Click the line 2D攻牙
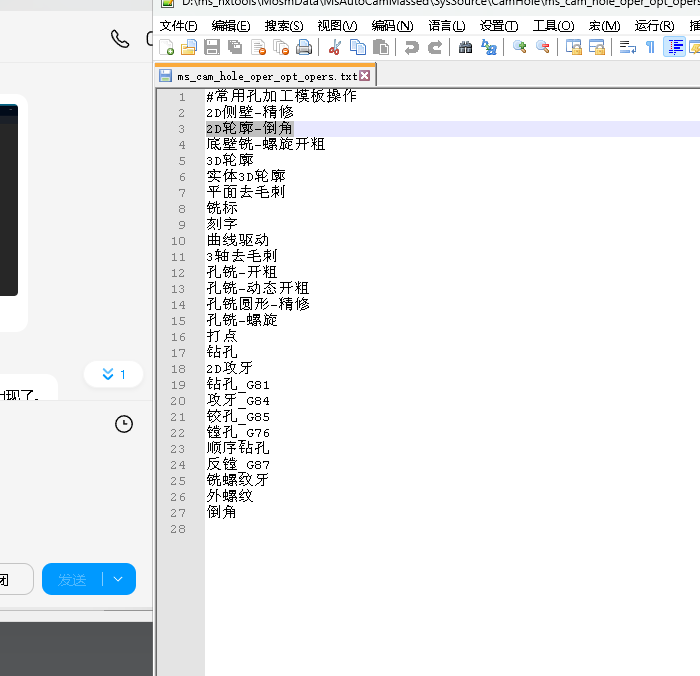The width and height of the screenshot is (700, 676). pos(229,368)
